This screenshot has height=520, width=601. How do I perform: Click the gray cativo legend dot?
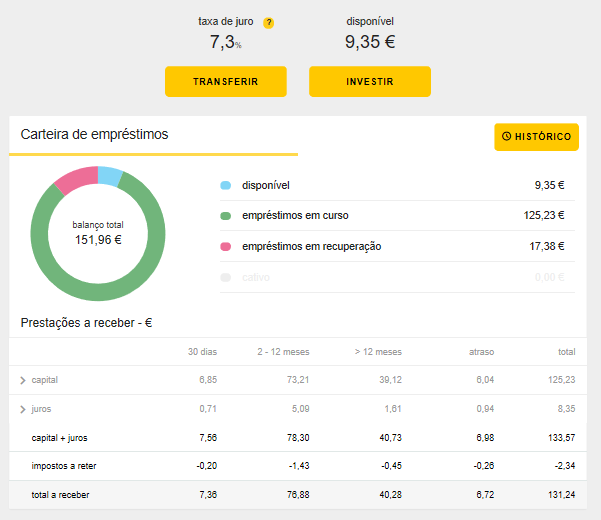pos(225,277)
